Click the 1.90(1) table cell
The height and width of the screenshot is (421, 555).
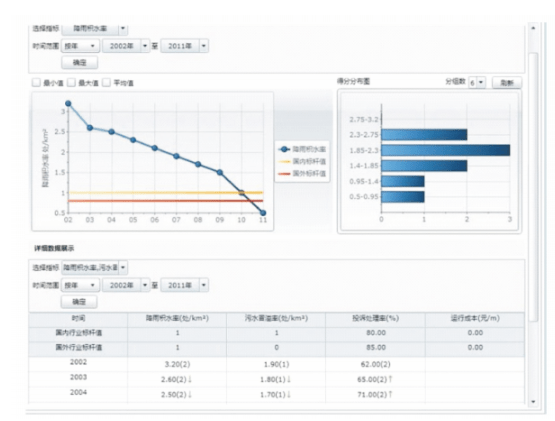coord(276,364)
